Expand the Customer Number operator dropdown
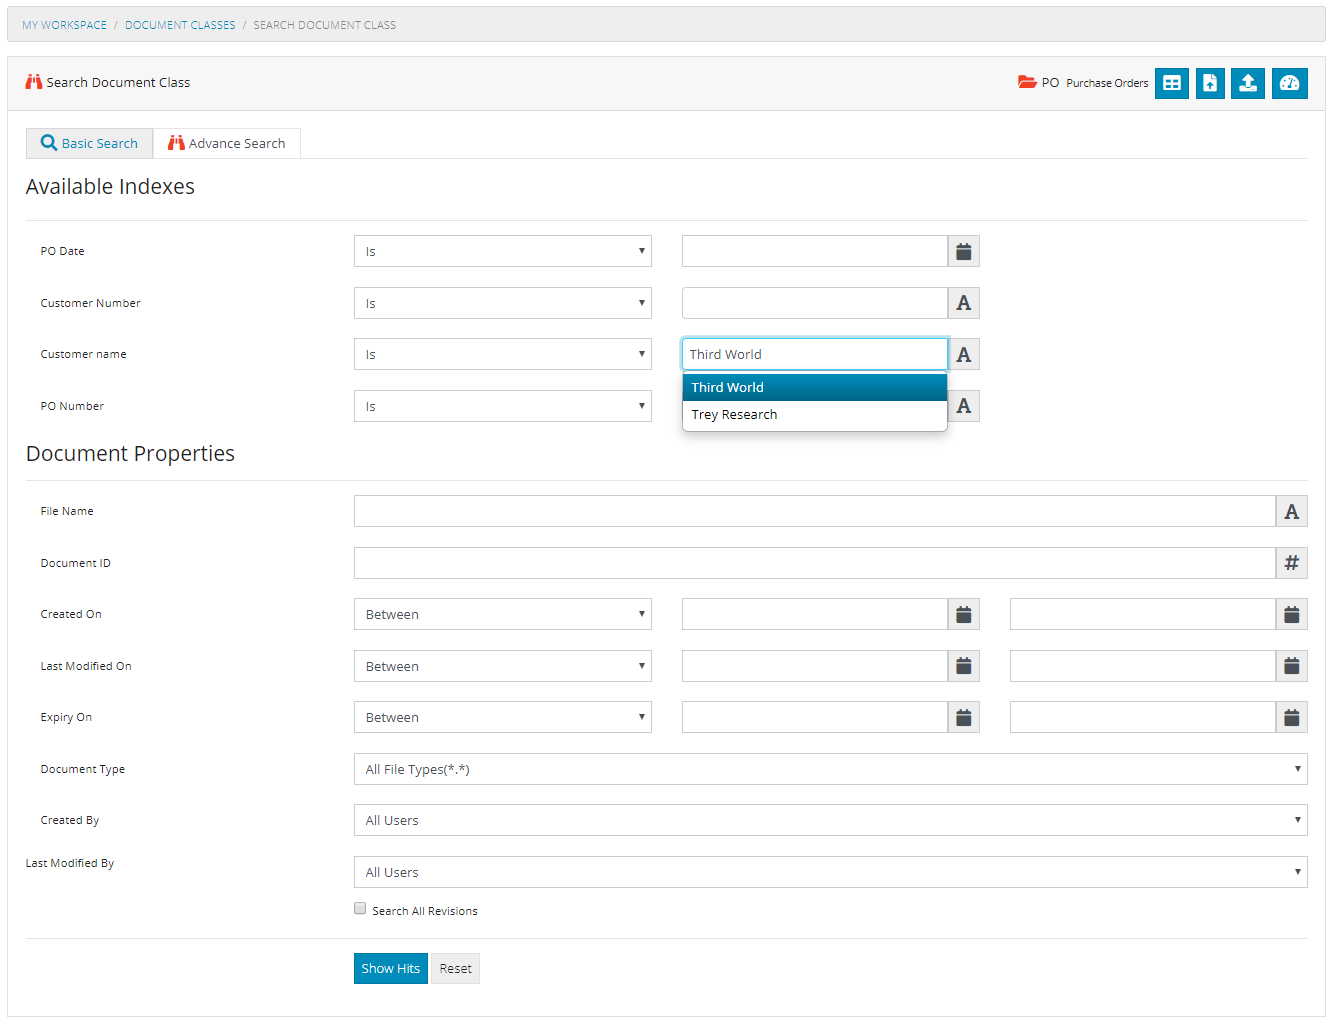1332x1026 pixels. pyautogui.click(x=502, y=304)
